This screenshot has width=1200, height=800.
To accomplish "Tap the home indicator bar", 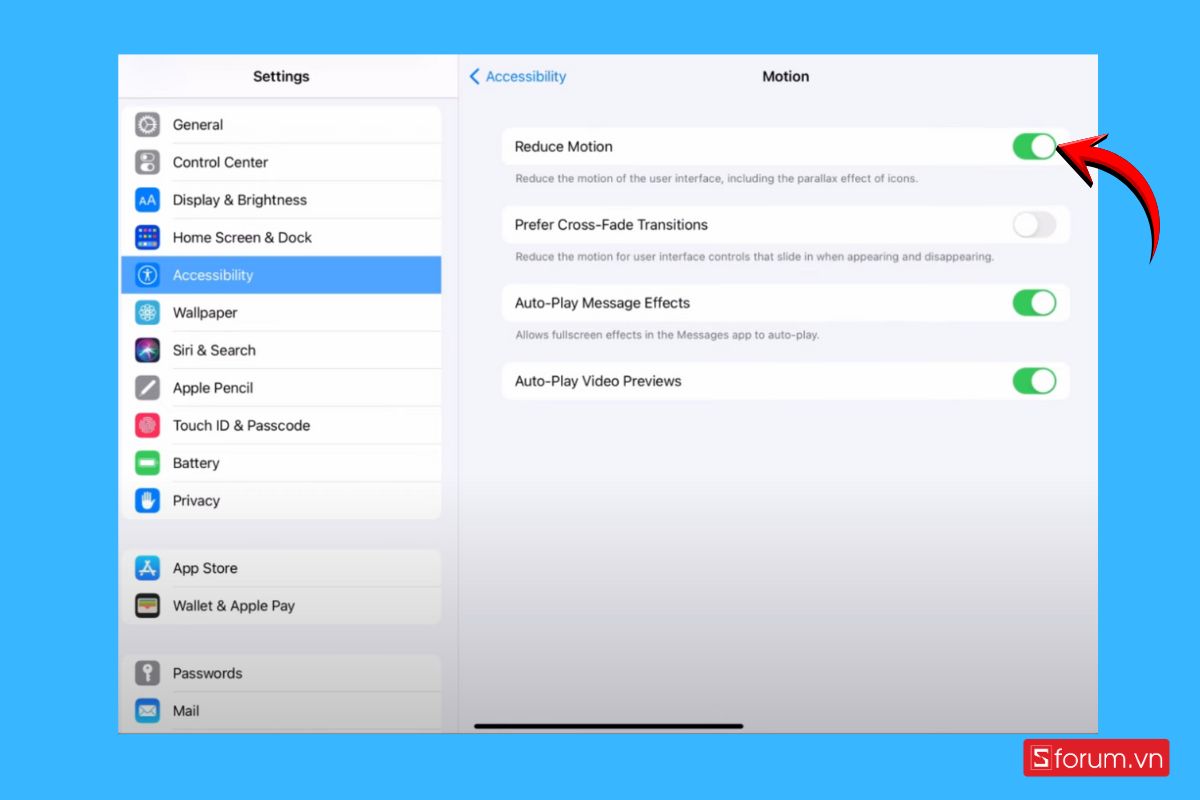I will point(608,726).
